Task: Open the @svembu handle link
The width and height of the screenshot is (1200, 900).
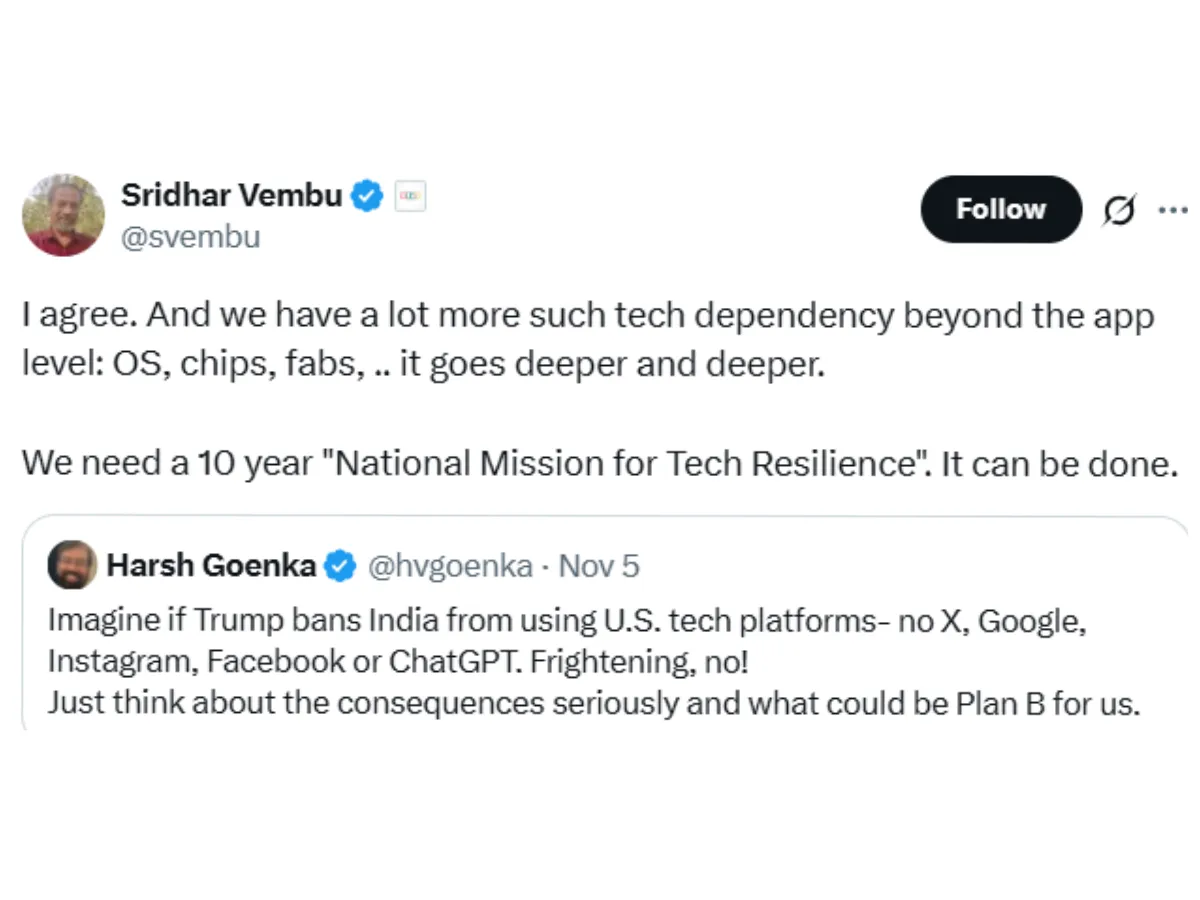Action: pyautogui.click(x=190, y=238)
